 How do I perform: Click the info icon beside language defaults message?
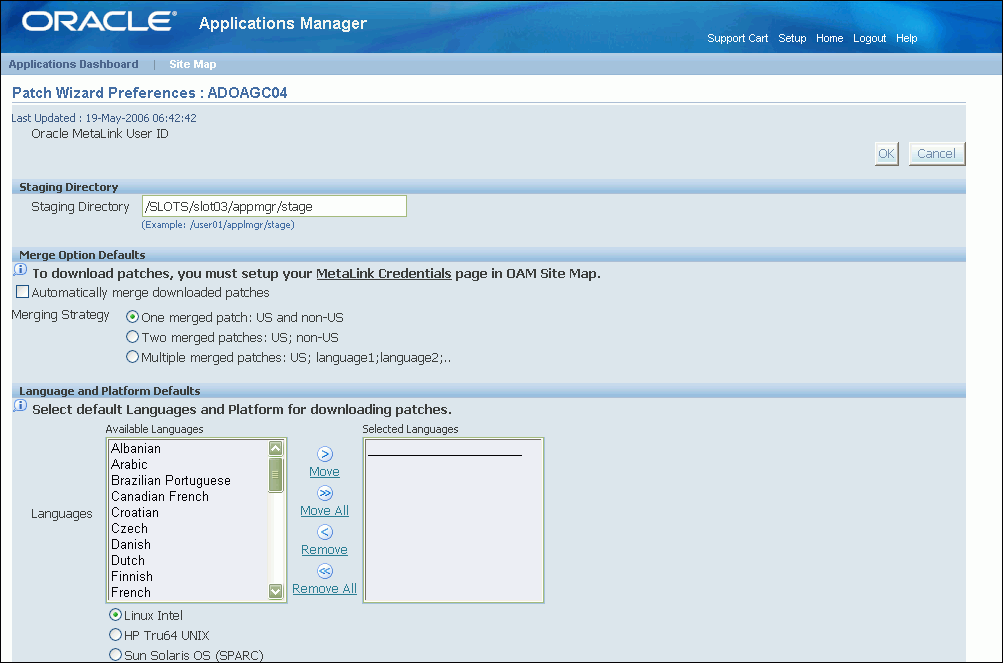point(20,406)
